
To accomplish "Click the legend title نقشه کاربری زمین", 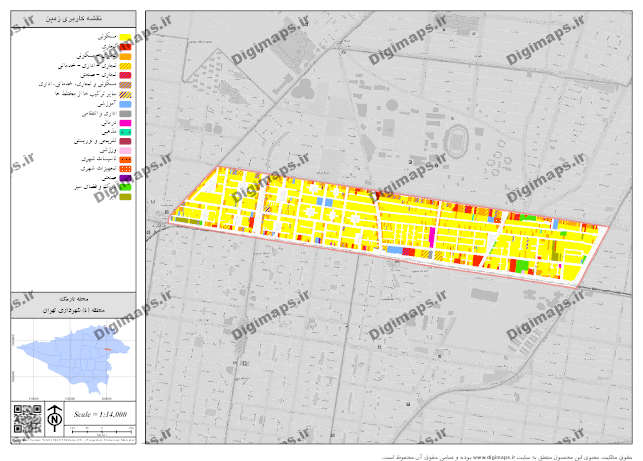I will click(74, 19).
